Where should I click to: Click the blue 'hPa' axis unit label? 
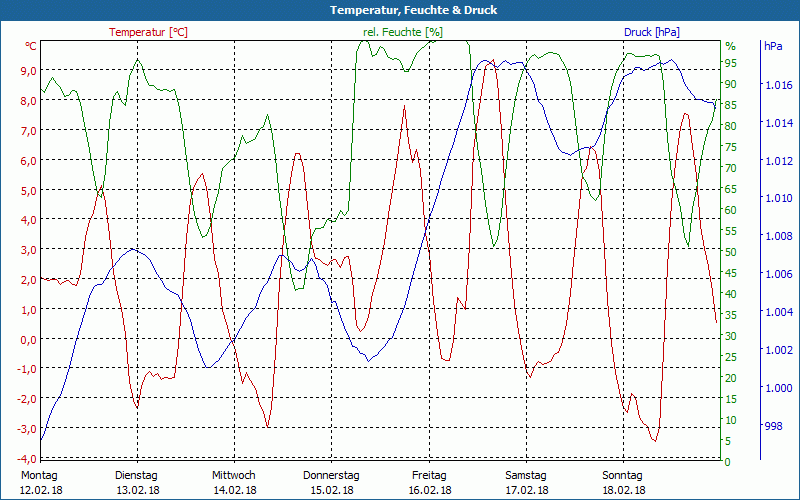(x=773, y=46)
